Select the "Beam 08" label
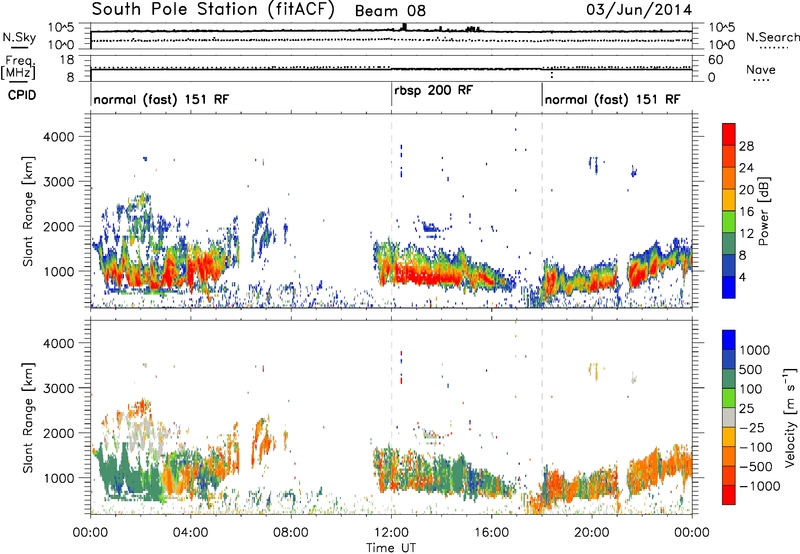The width and height of the screenshot is (800, 554). point(390,11)
